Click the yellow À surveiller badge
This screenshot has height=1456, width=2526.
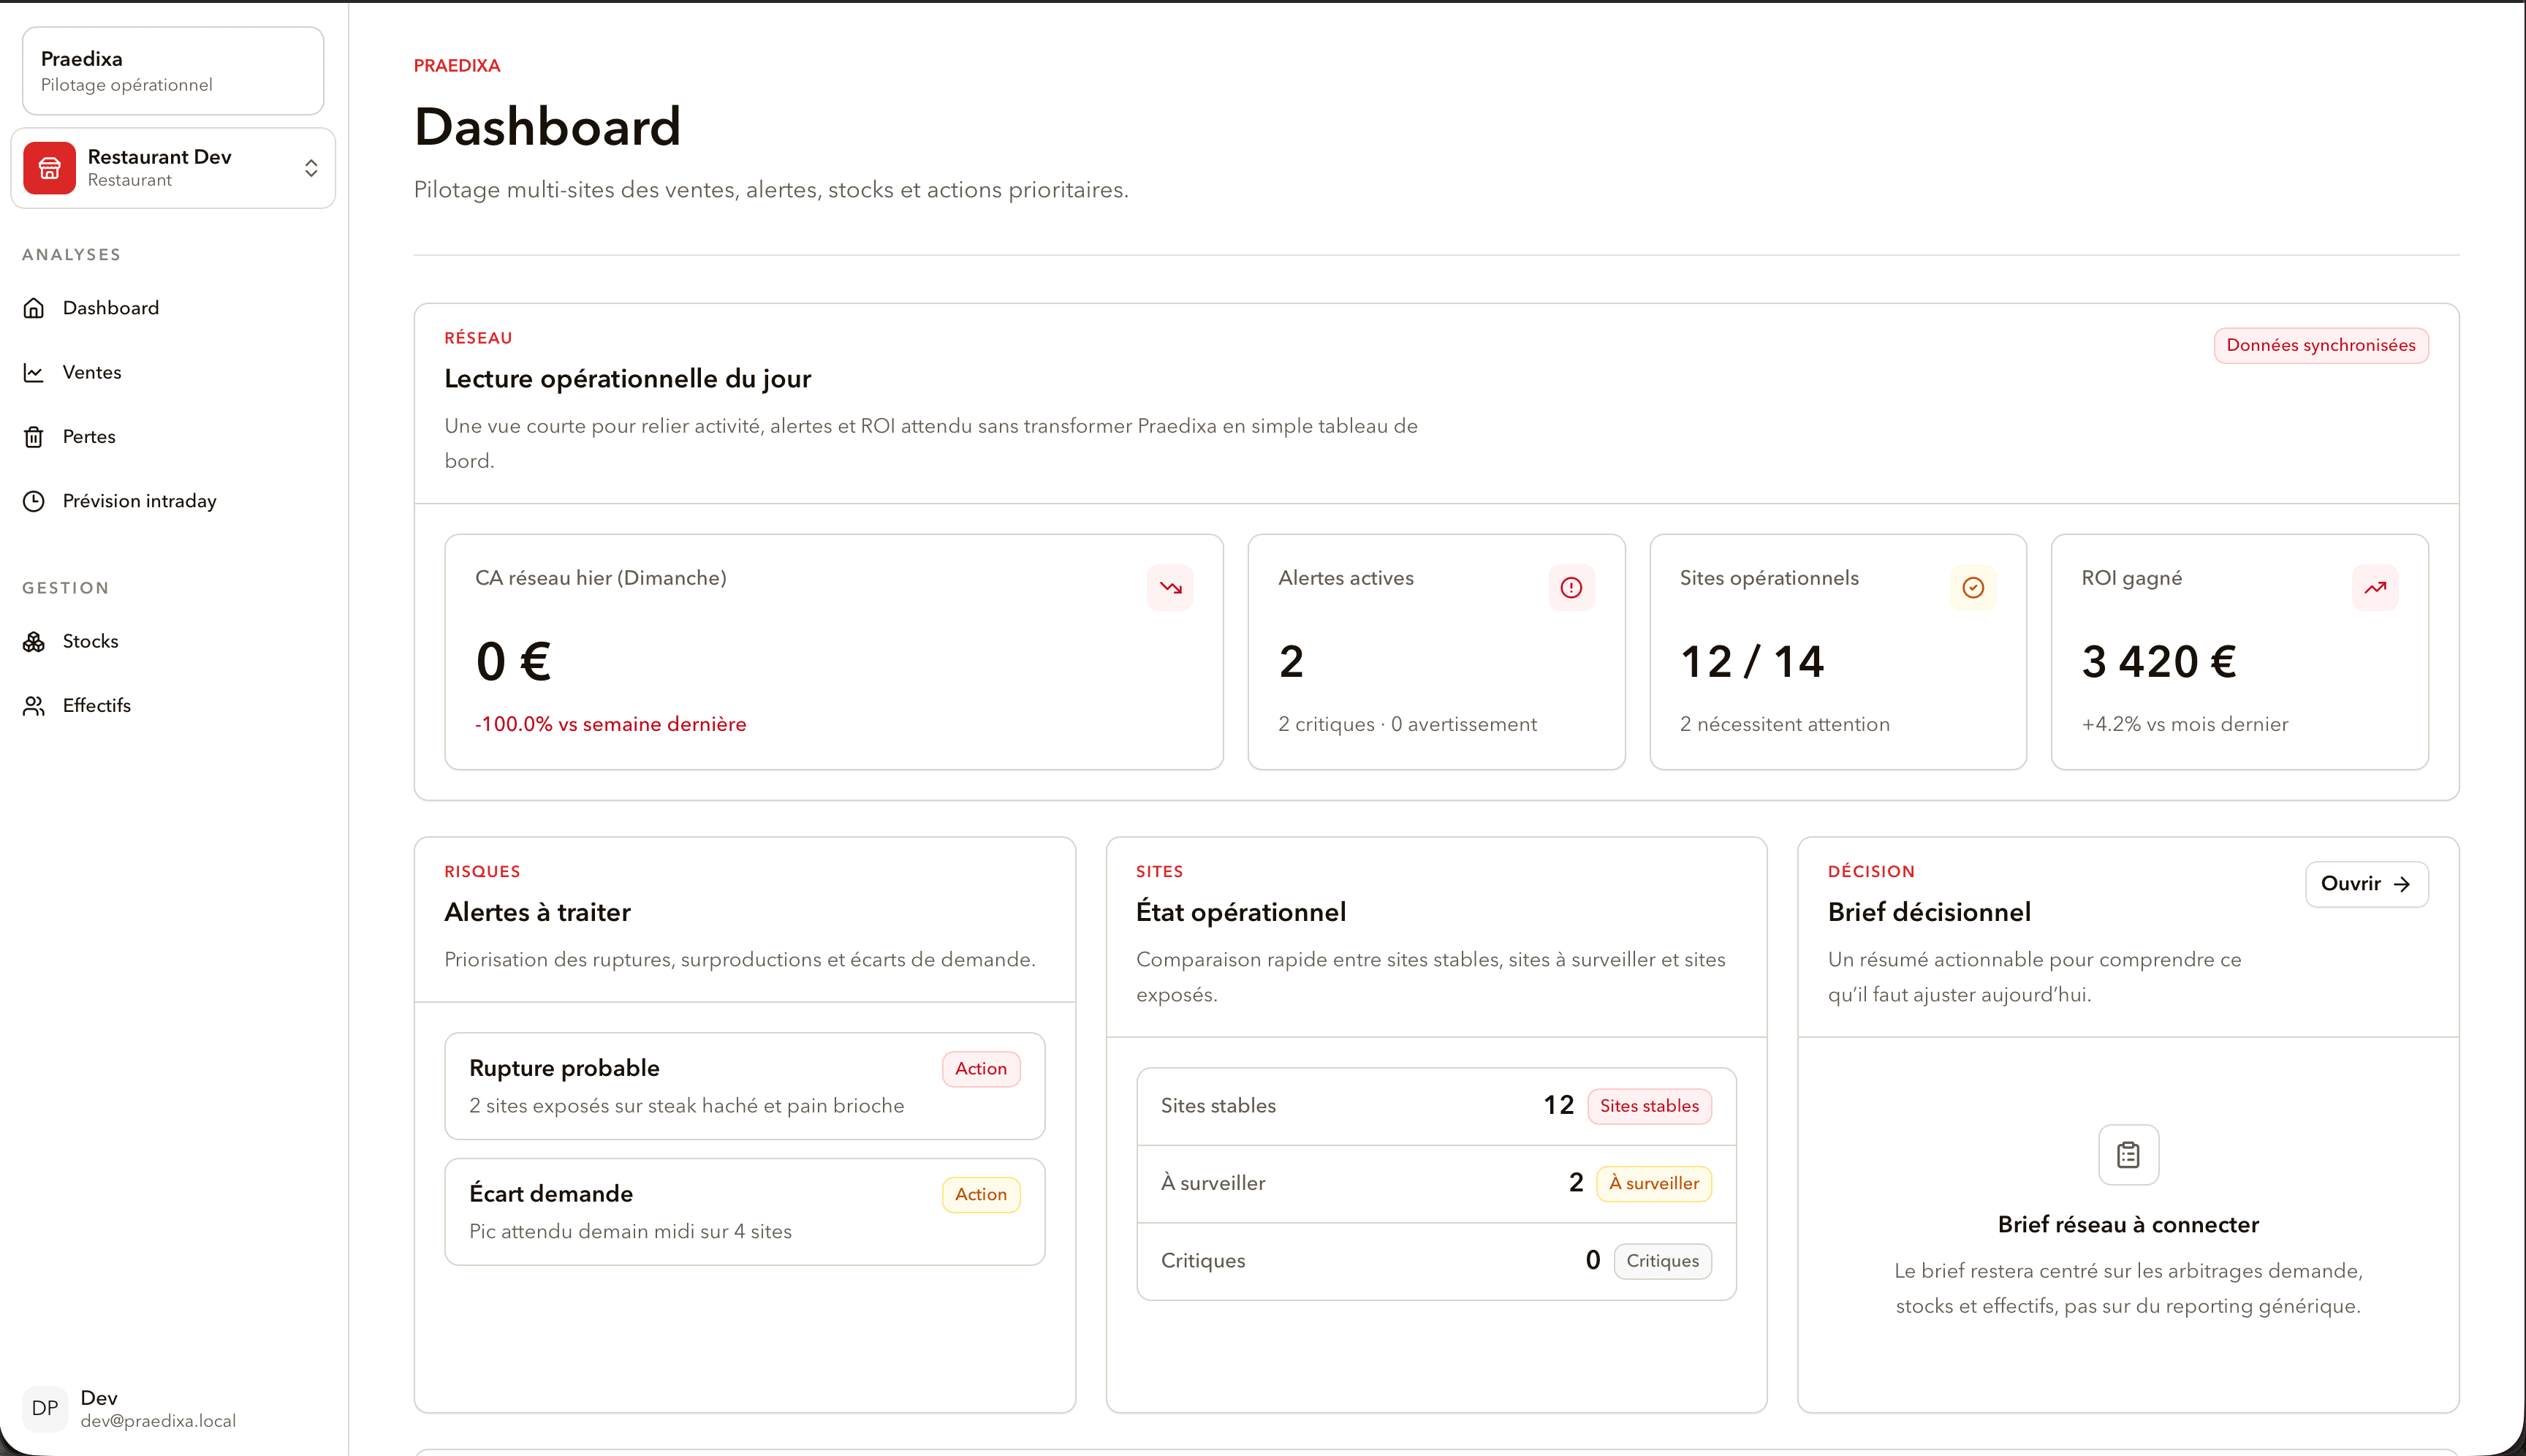(1653, 1184)
